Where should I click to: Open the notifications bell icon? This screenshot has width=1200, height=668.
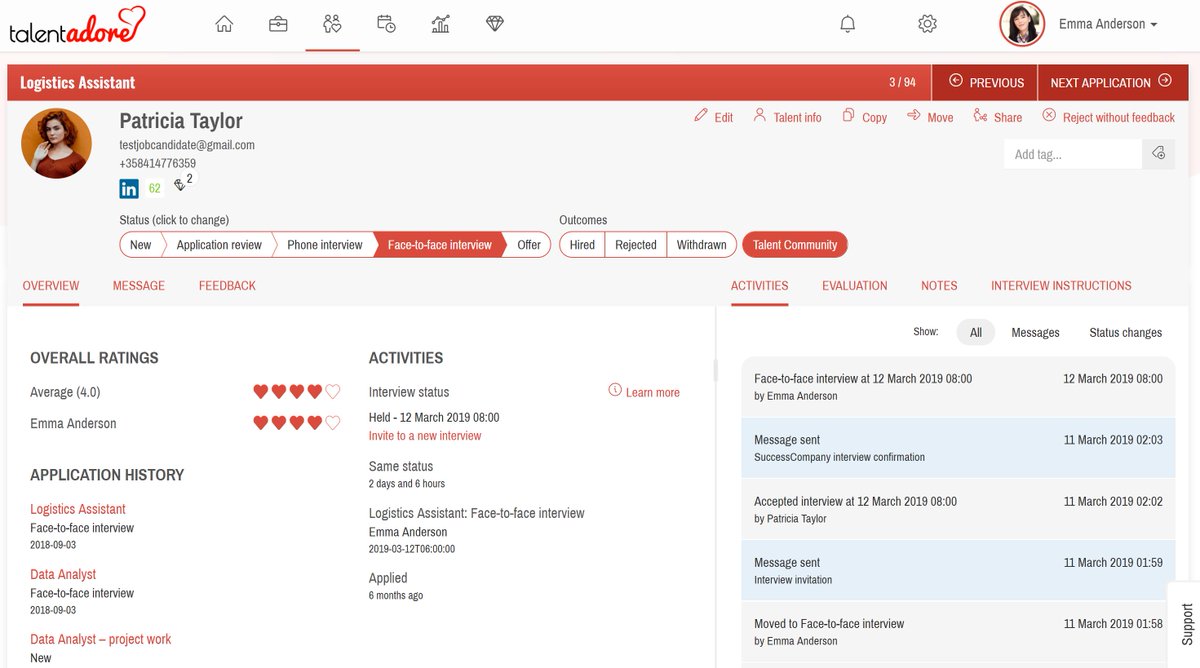[x=847, y=22]
